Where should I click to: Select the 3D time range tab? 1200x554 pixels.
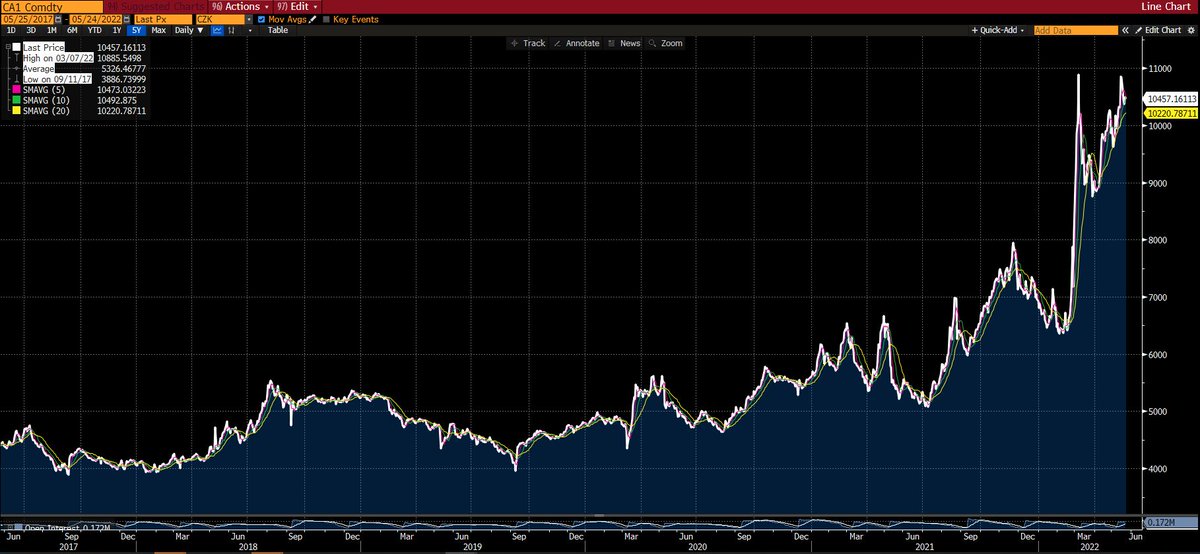31,30
